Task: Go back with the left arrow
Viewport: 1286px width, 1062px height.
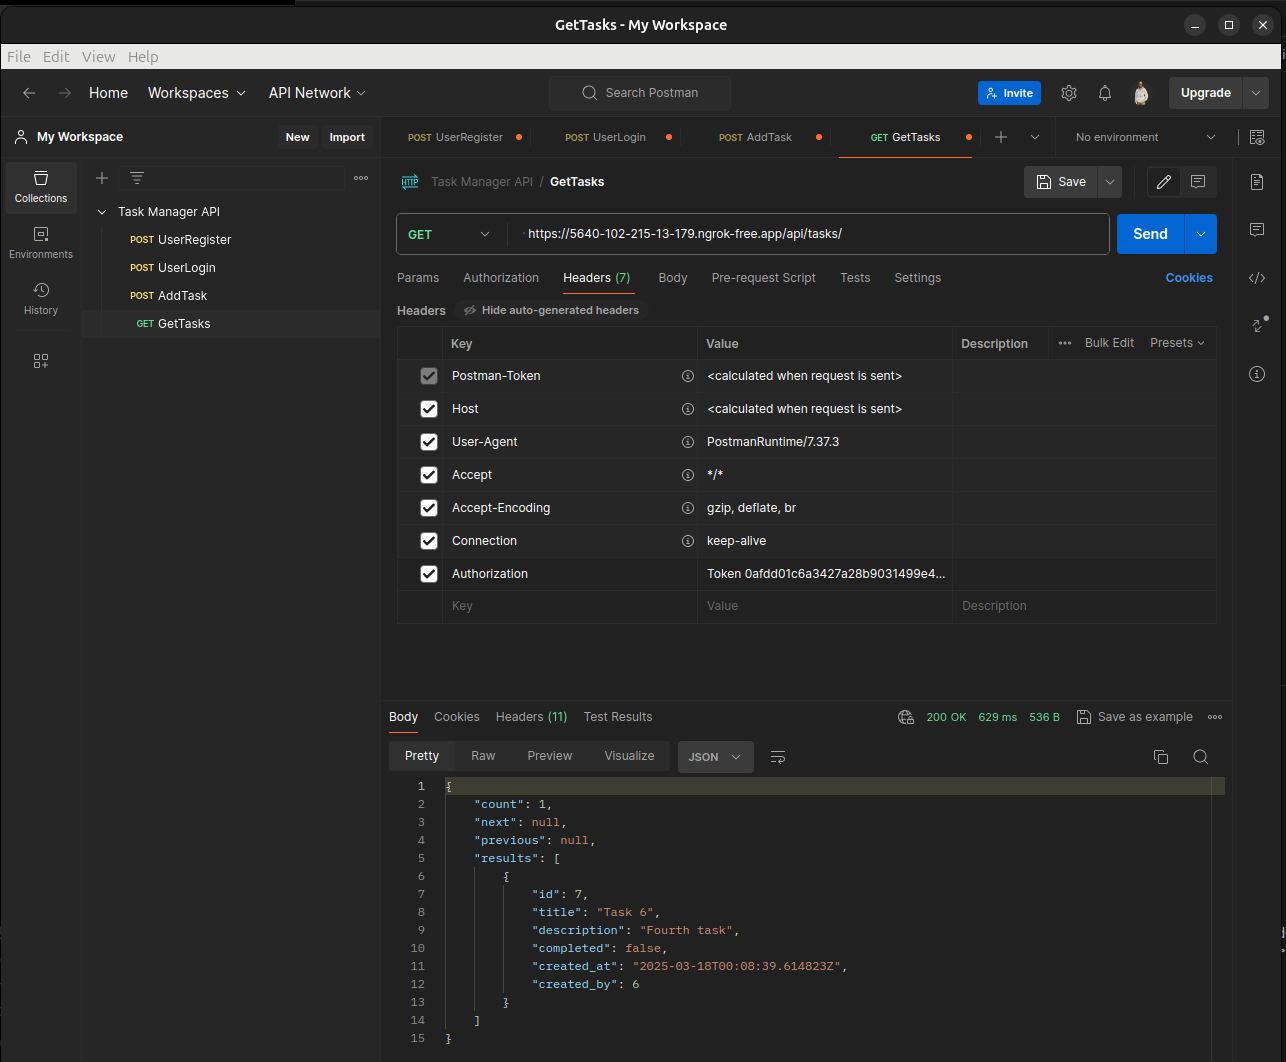Action: (29, 93)
